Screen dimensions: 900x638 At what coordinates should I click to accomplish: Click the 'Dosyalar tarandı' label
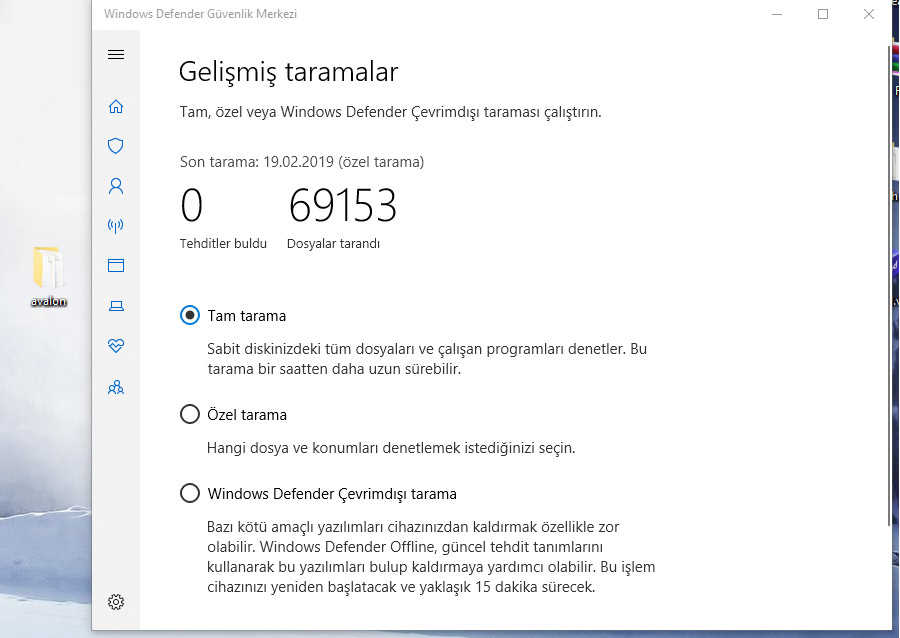coord(333,243)
